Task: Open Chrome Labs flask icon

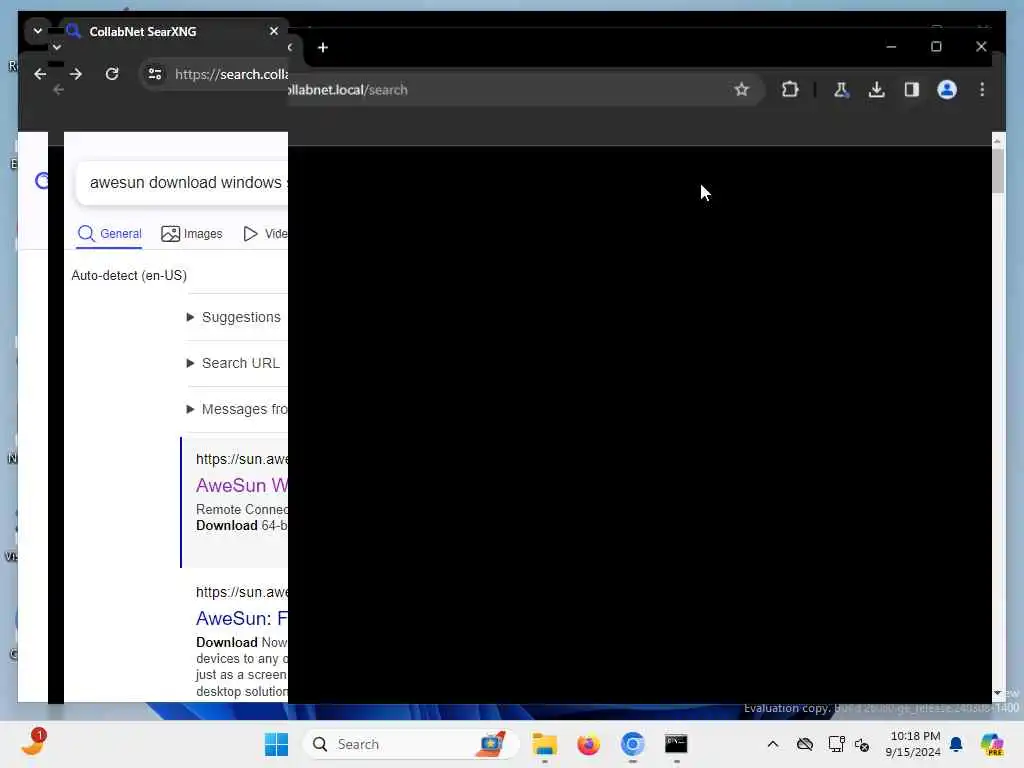Action: click(x=841, y=89)
